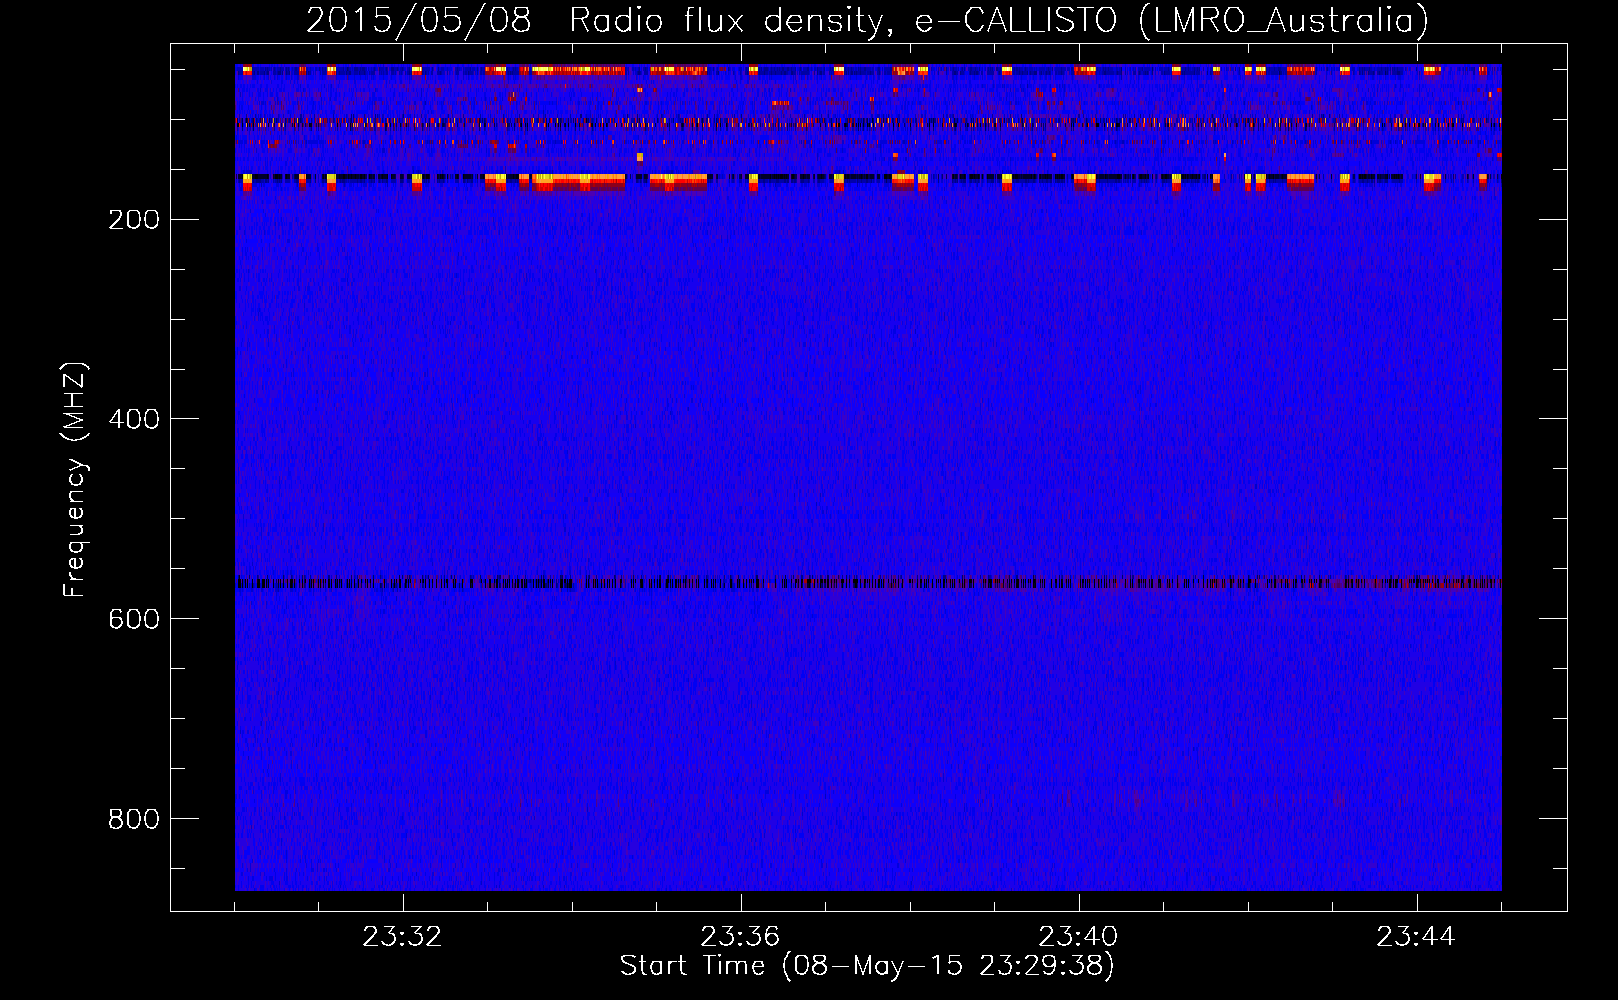Image resolution: width=1618 pixels, height=1000 pixels.
Task: Click the 23:36 time tick label
Action: pos(740,937)
